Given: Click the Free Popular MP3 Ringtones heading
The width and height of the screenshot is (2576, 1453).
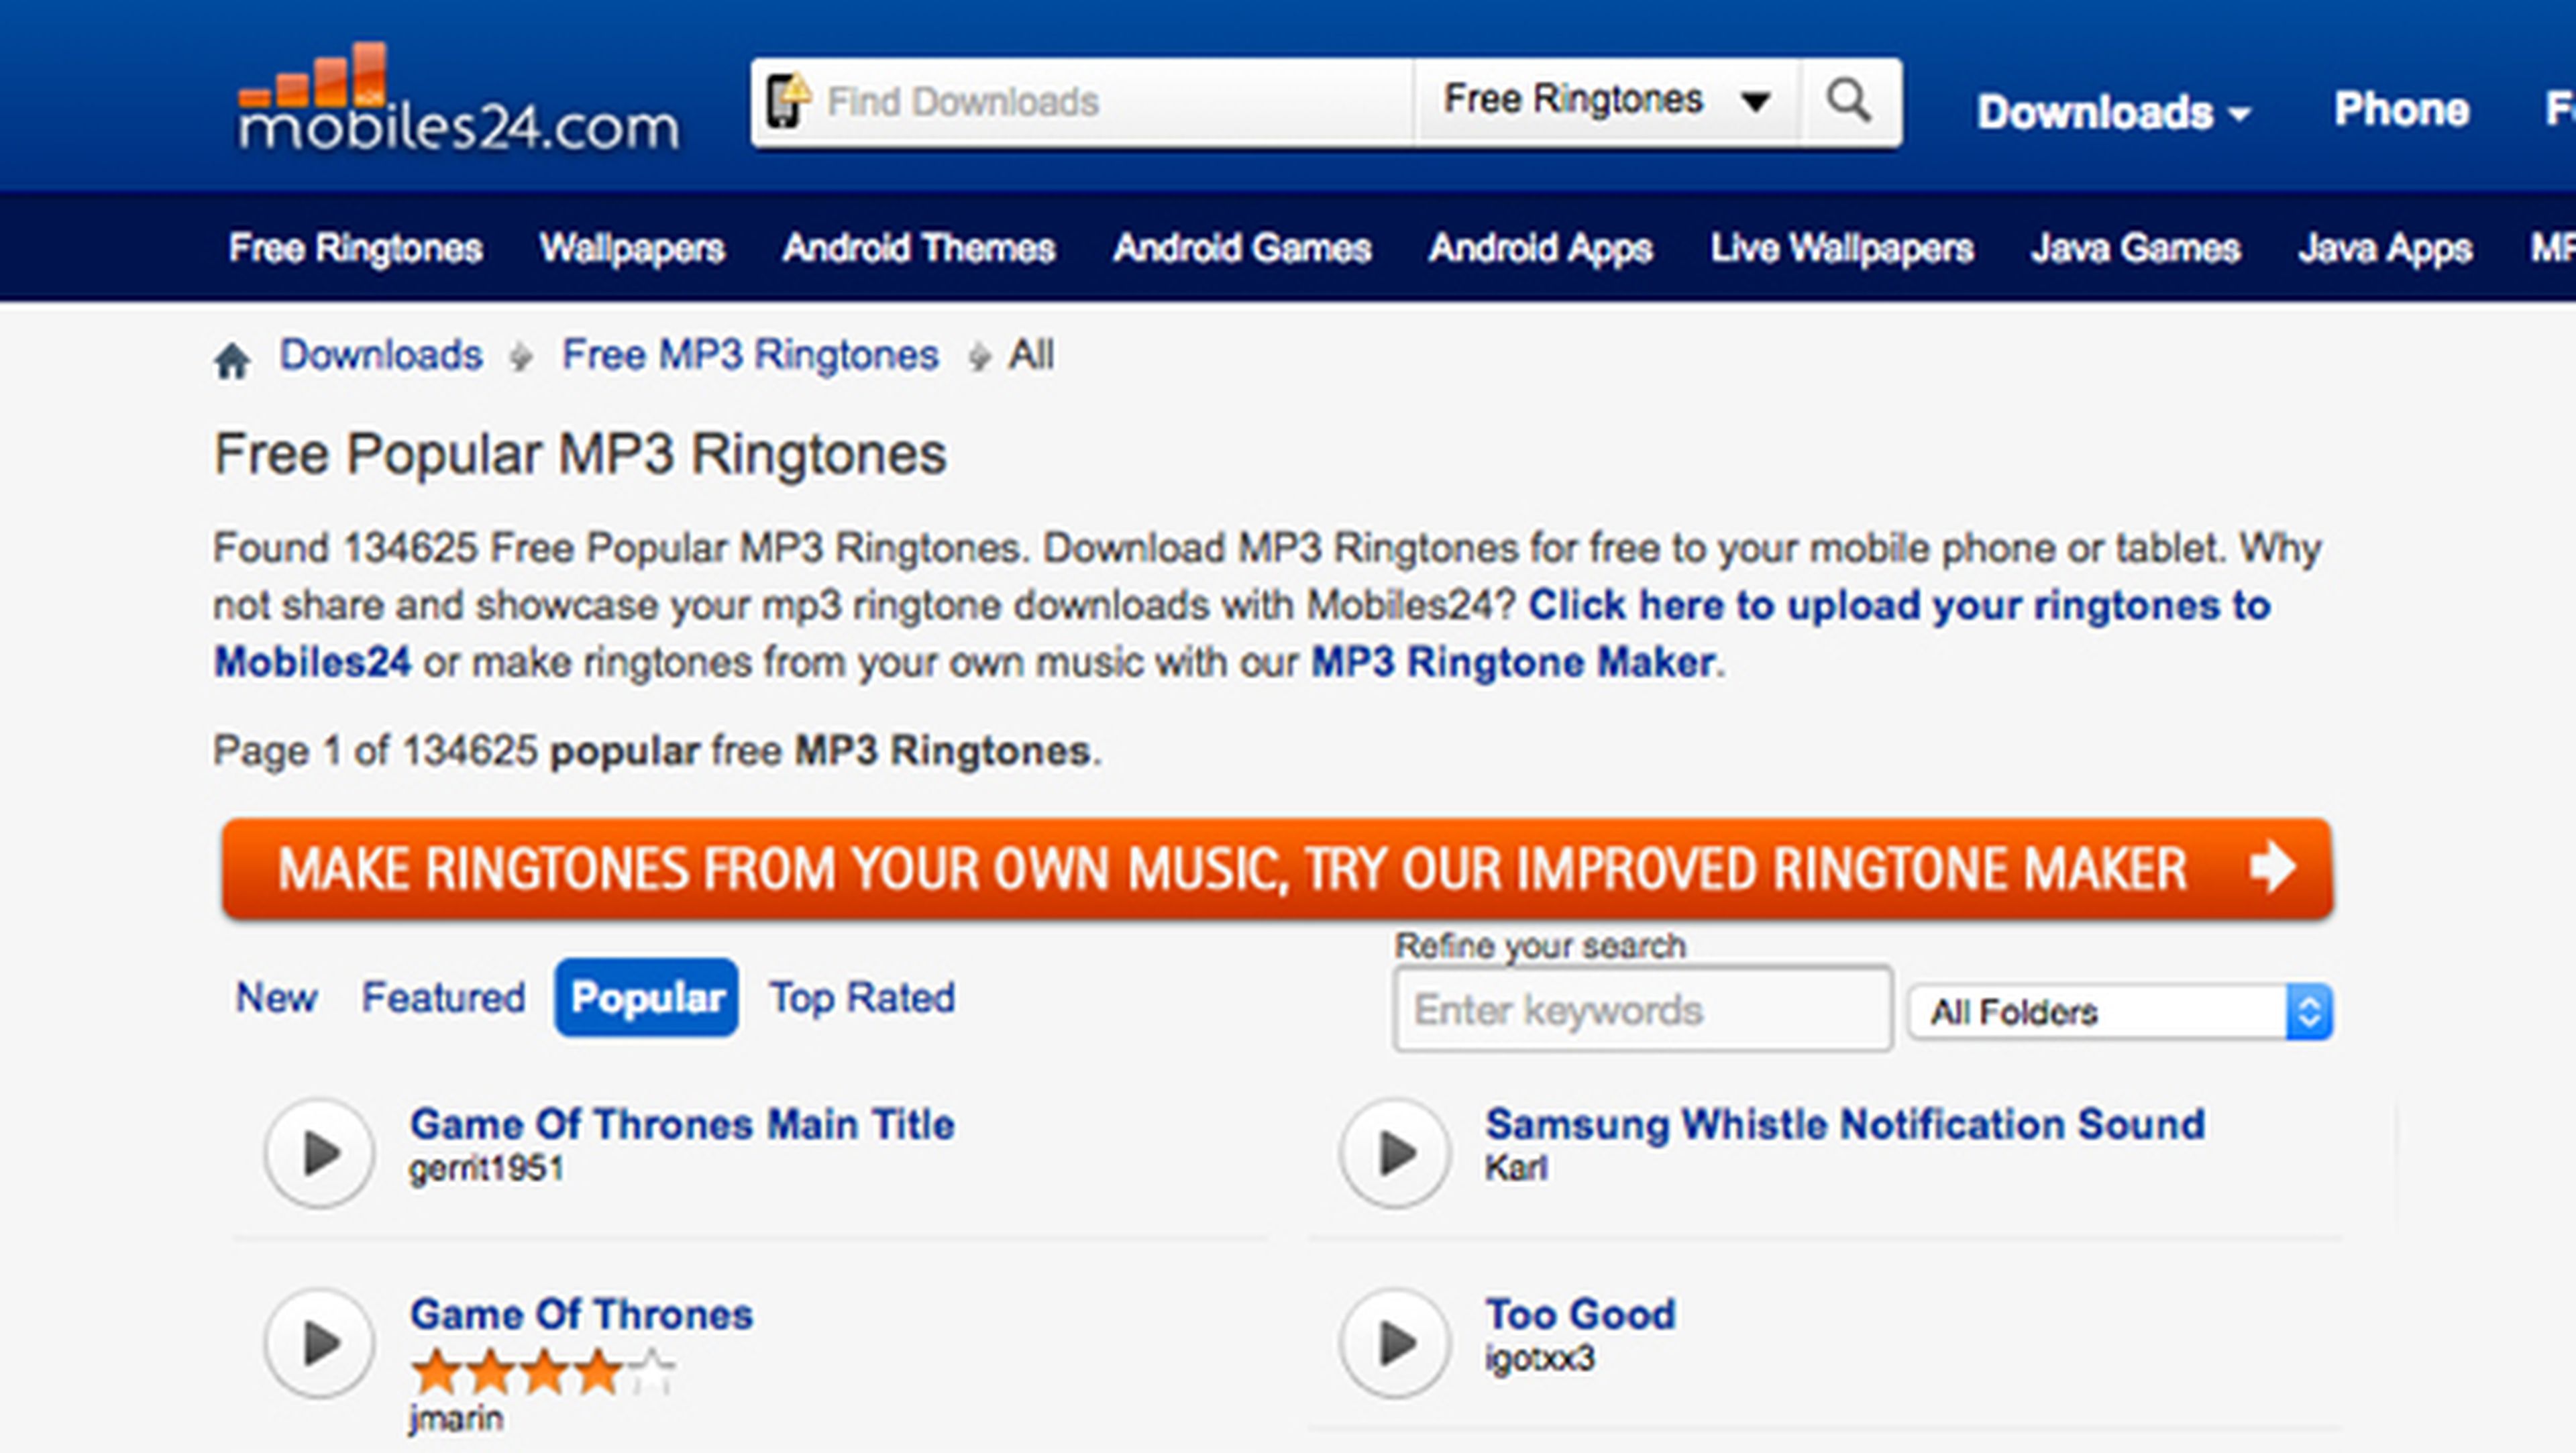Looking at the screenshot, I should (580, 455).
